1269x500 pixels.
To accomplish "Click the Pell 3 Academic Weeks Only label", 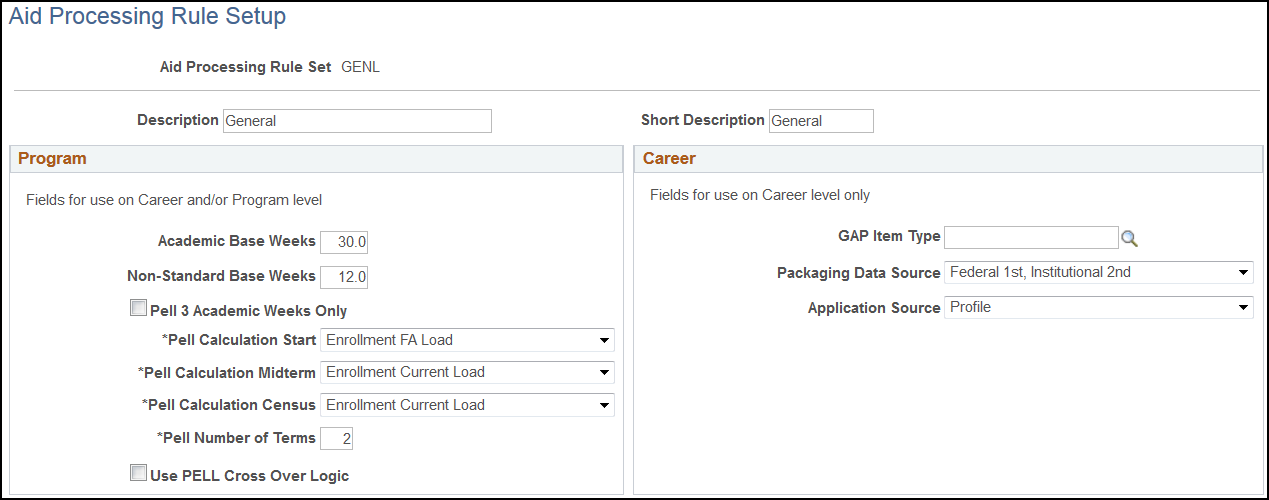I will pyautogui.click(x=249, y=311).
